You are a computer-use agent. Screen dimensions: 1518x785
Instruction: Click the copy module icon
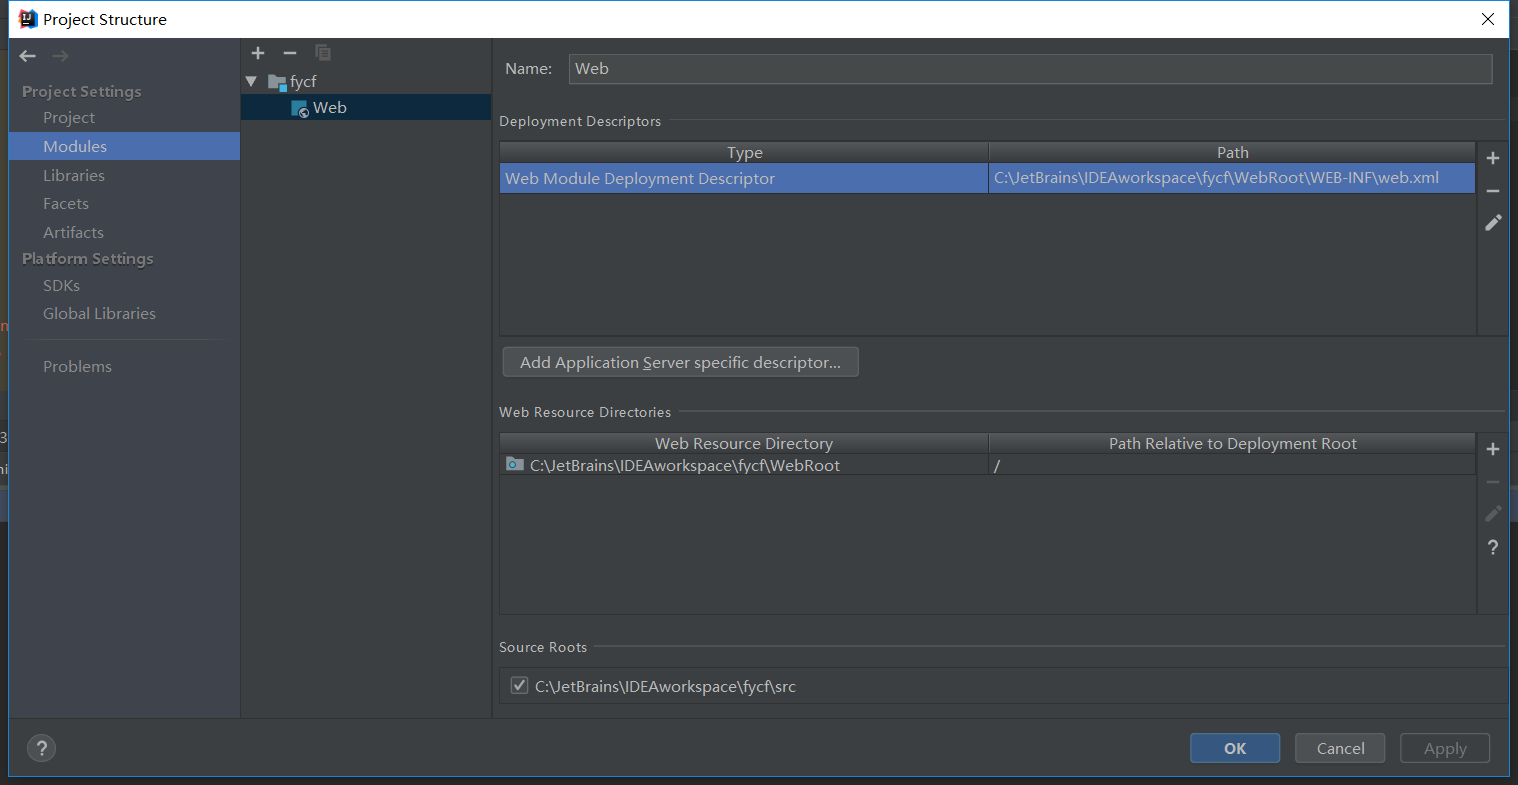(322, 53)
